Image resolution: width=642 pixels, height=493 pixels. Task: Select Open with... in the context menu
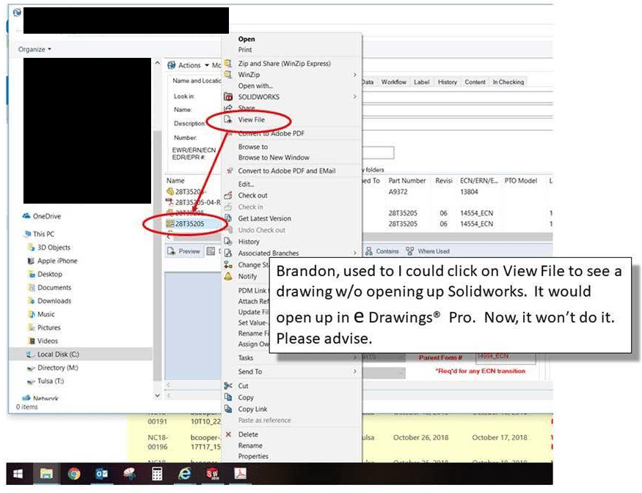tap(255, 86)
